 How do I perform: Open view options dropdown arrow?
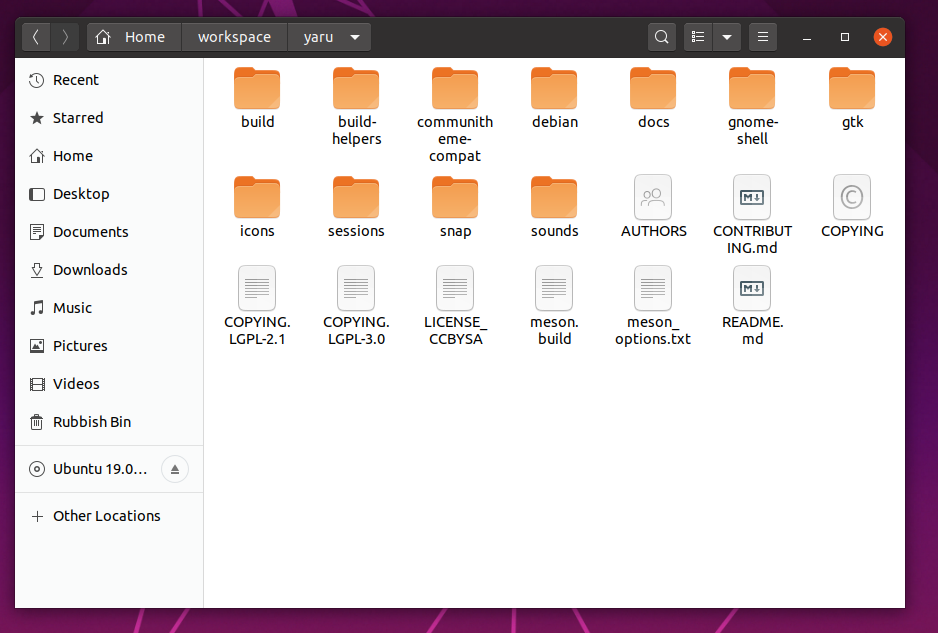pos(727,37)
